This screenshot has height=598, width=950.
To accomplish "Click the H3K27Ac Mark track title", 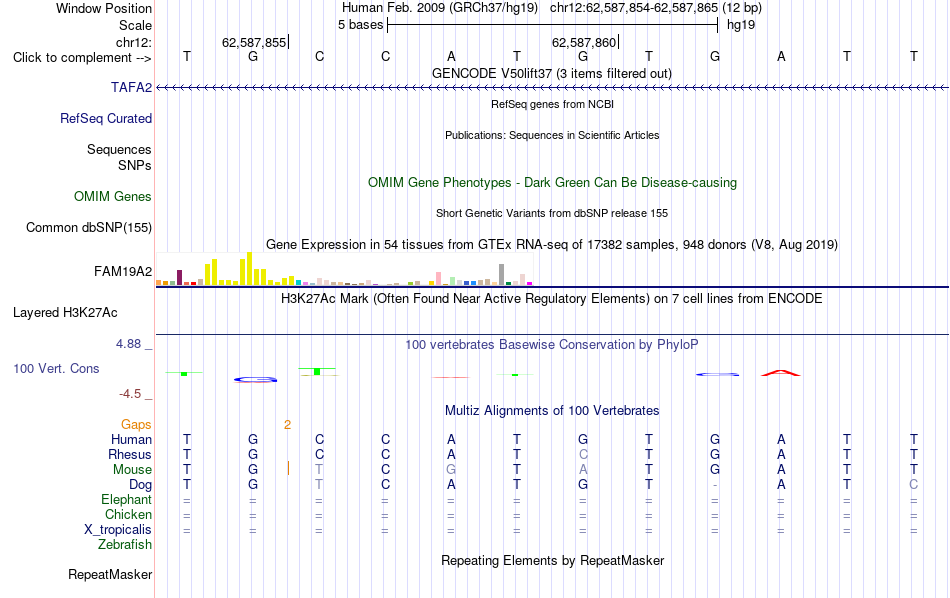I will [552, 299].
